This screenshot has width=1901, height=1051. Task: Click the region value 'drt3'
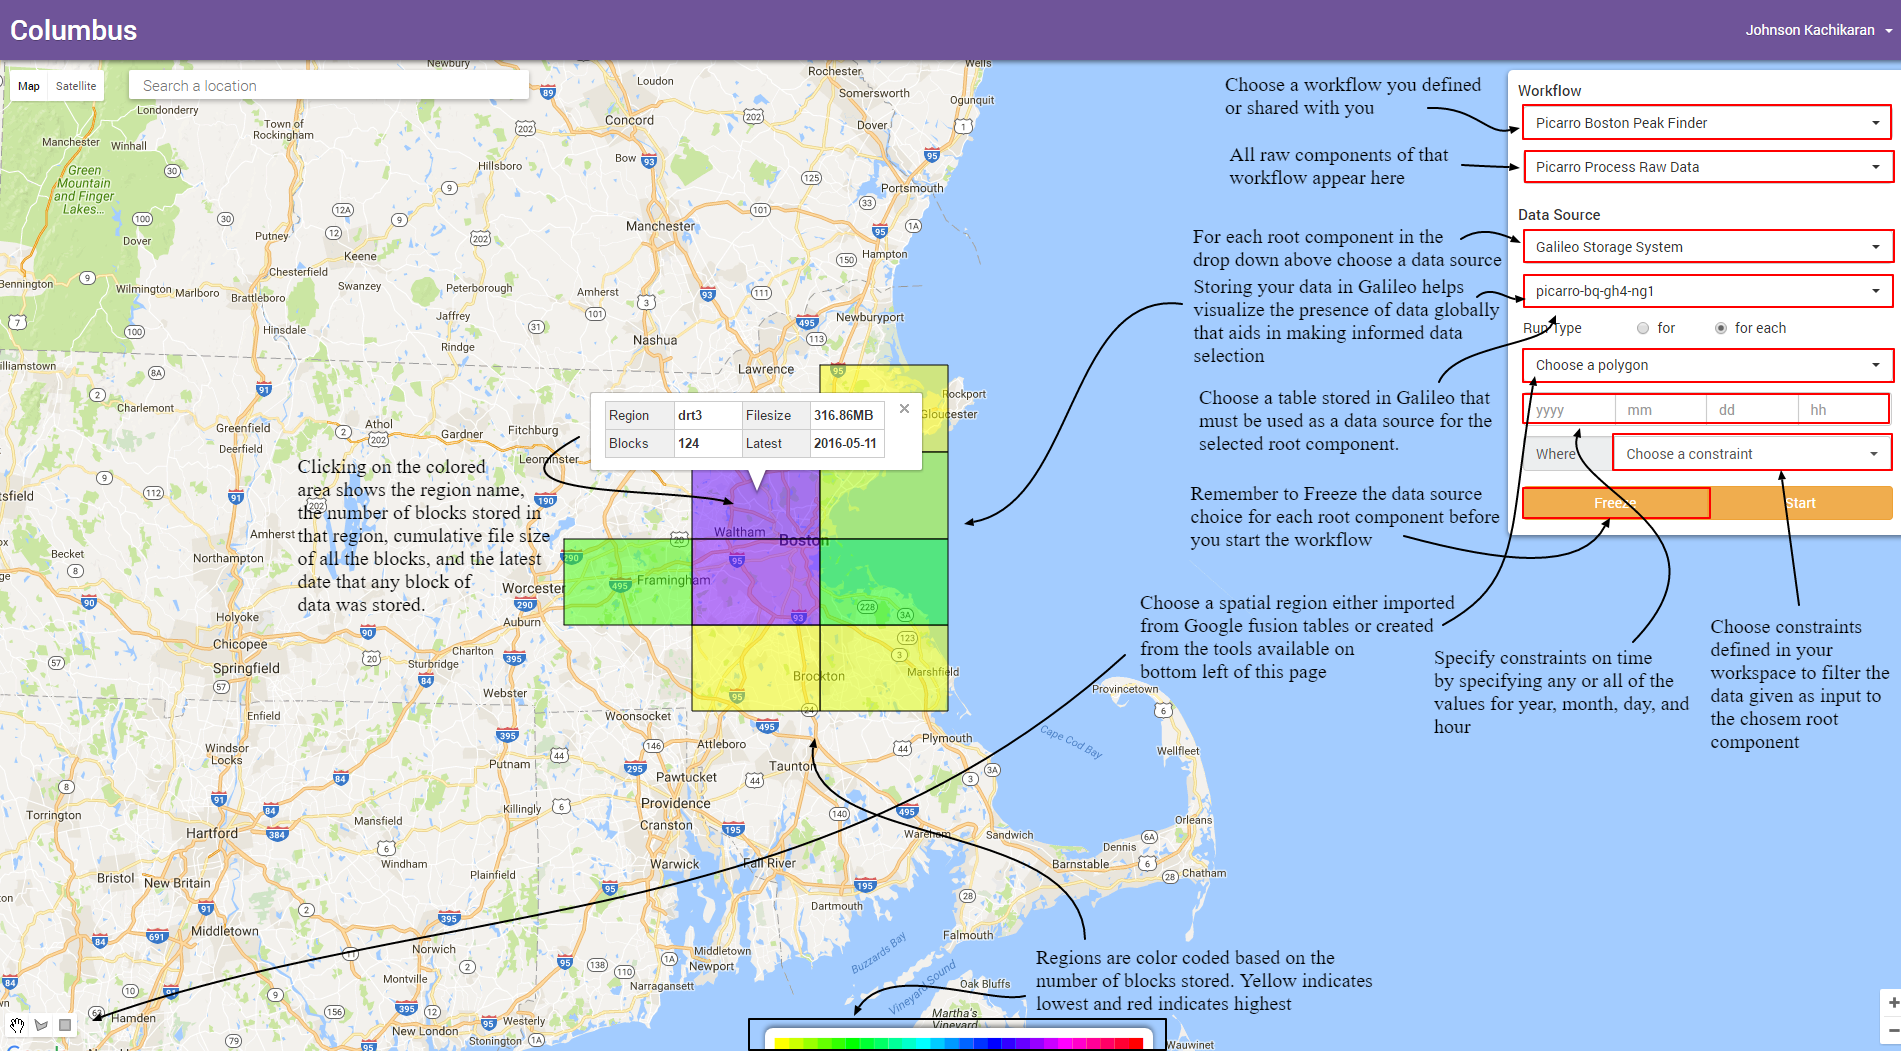(x=690, y=415)
